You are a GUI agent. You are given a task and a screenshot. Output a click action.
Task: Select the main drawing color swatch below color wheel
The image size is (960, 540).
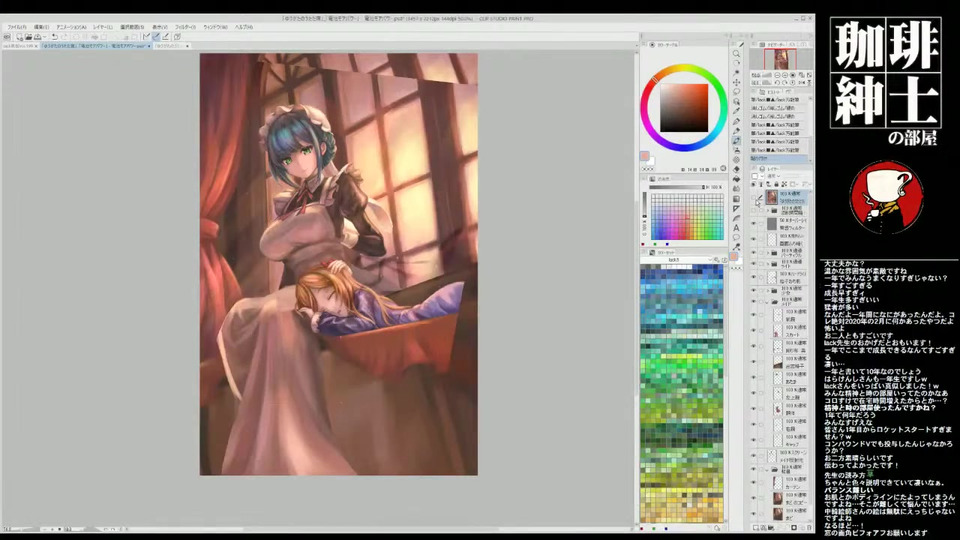(x=645, y=156)
